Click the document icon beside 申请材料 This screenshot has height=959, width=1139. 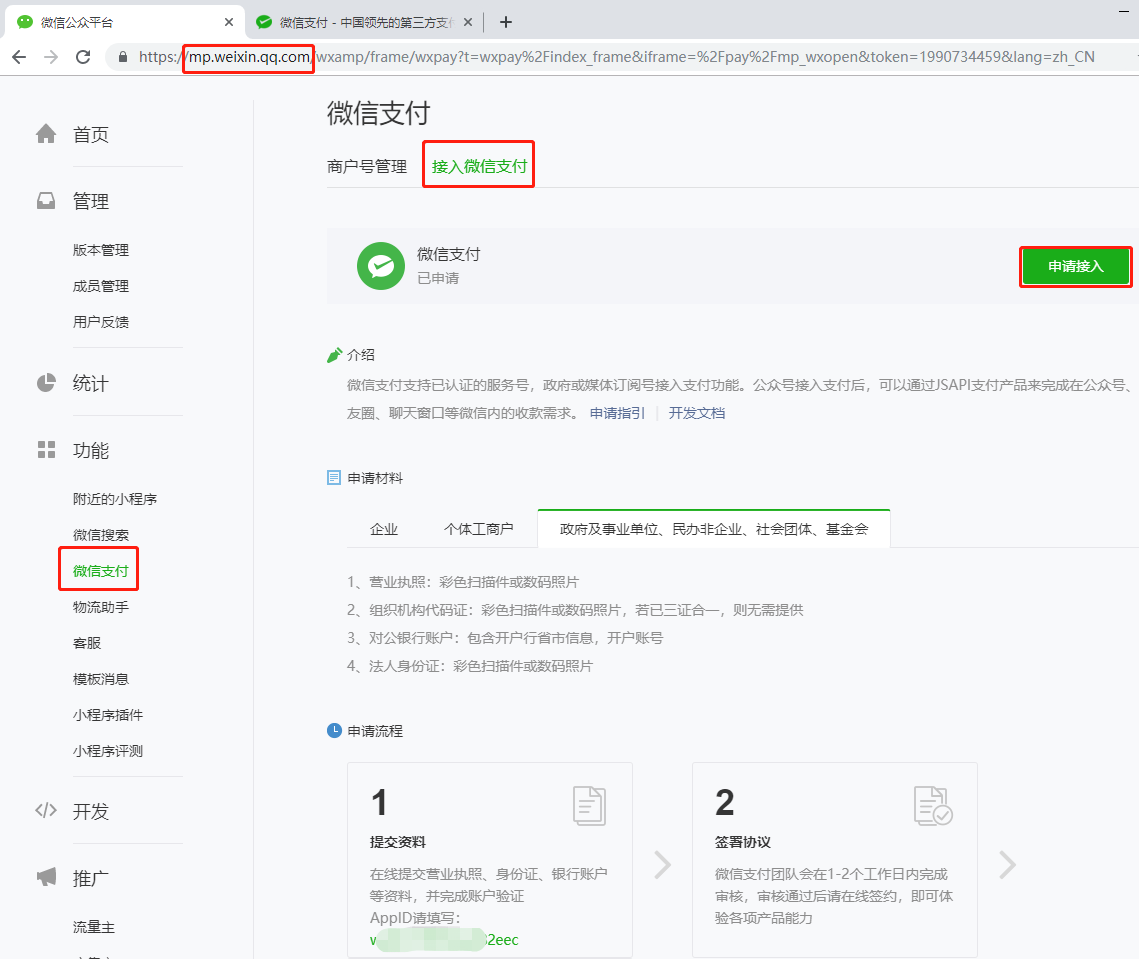(334, 478)
